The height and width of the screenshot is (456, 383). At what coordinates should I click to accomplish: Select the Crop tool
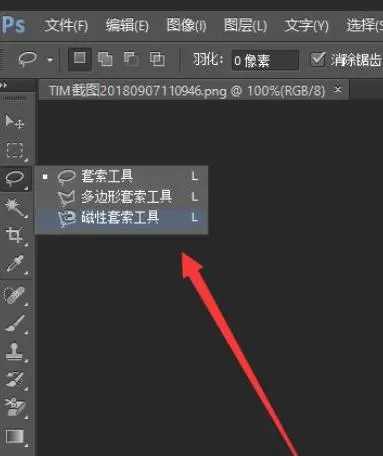(x=15, y=235)
